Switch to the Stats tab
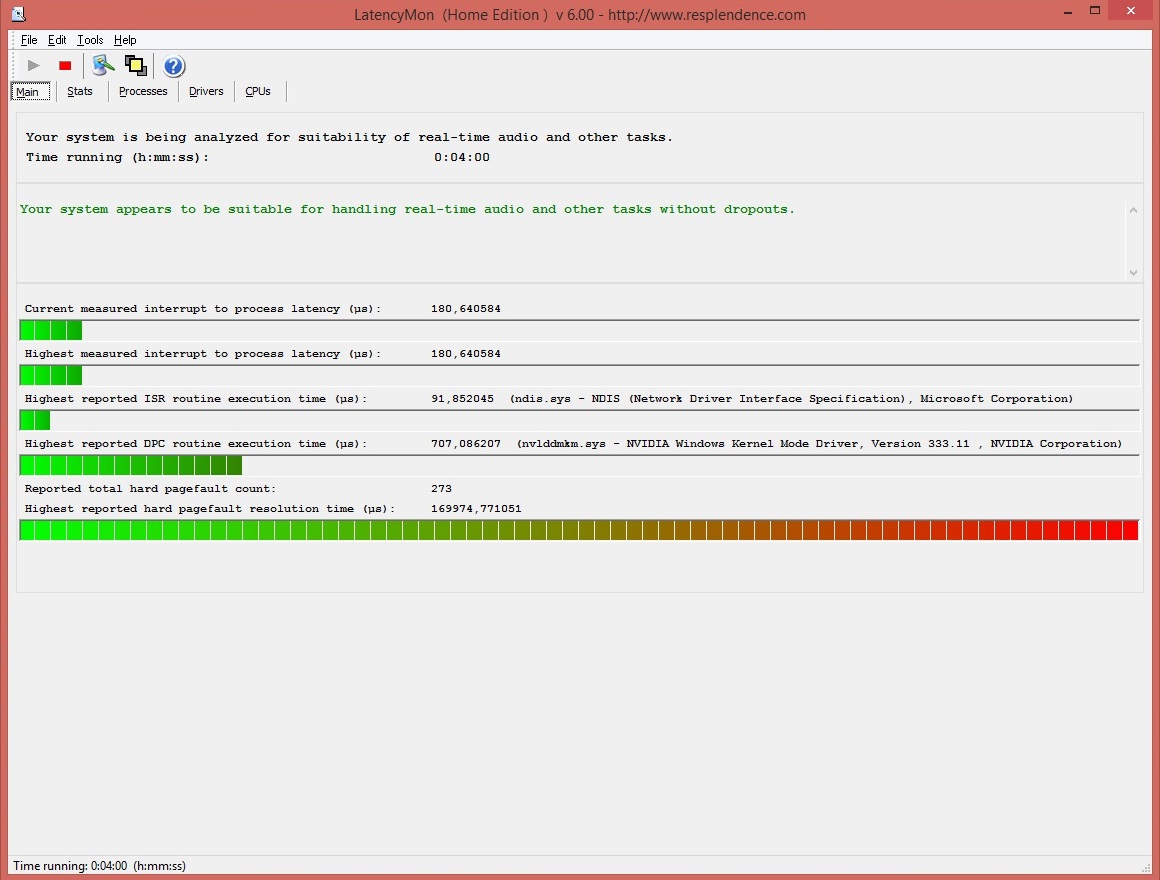The image size is (1160, 880). (x=80, y=92)
